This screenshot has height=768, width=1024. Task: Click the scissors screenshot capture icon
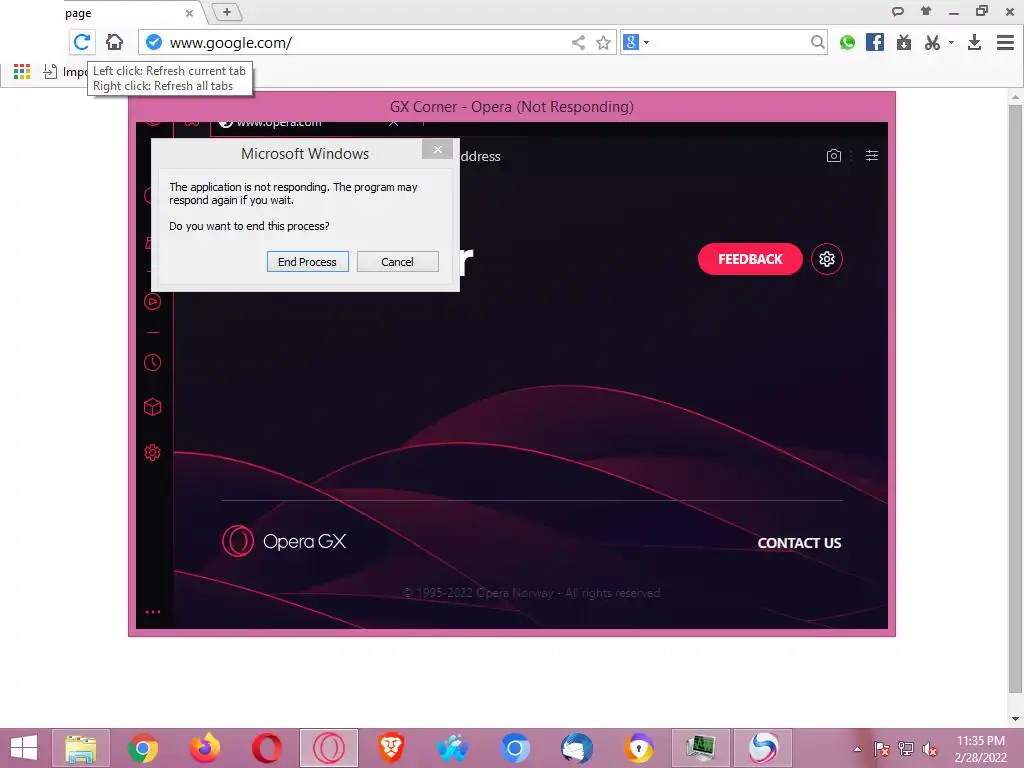[932, 42]
